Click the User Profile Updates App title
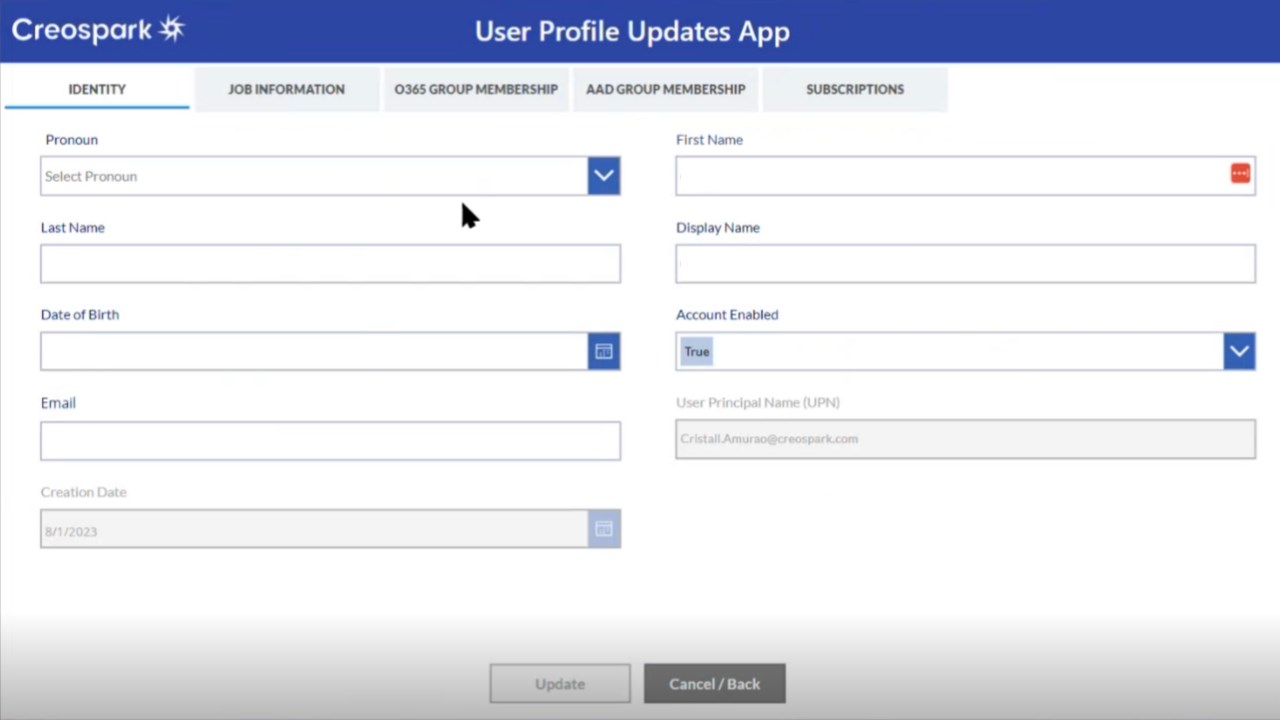 632,31
